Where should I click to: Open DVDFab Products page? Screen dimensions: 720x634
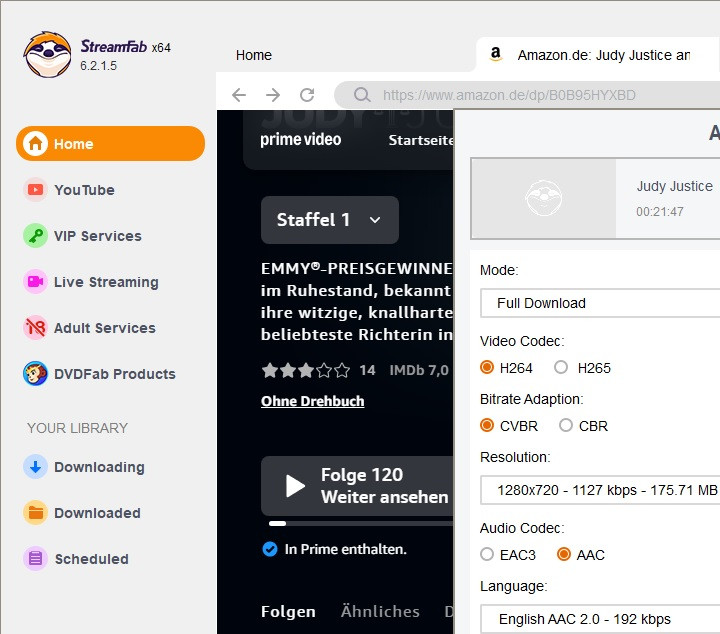click(114, 374)
